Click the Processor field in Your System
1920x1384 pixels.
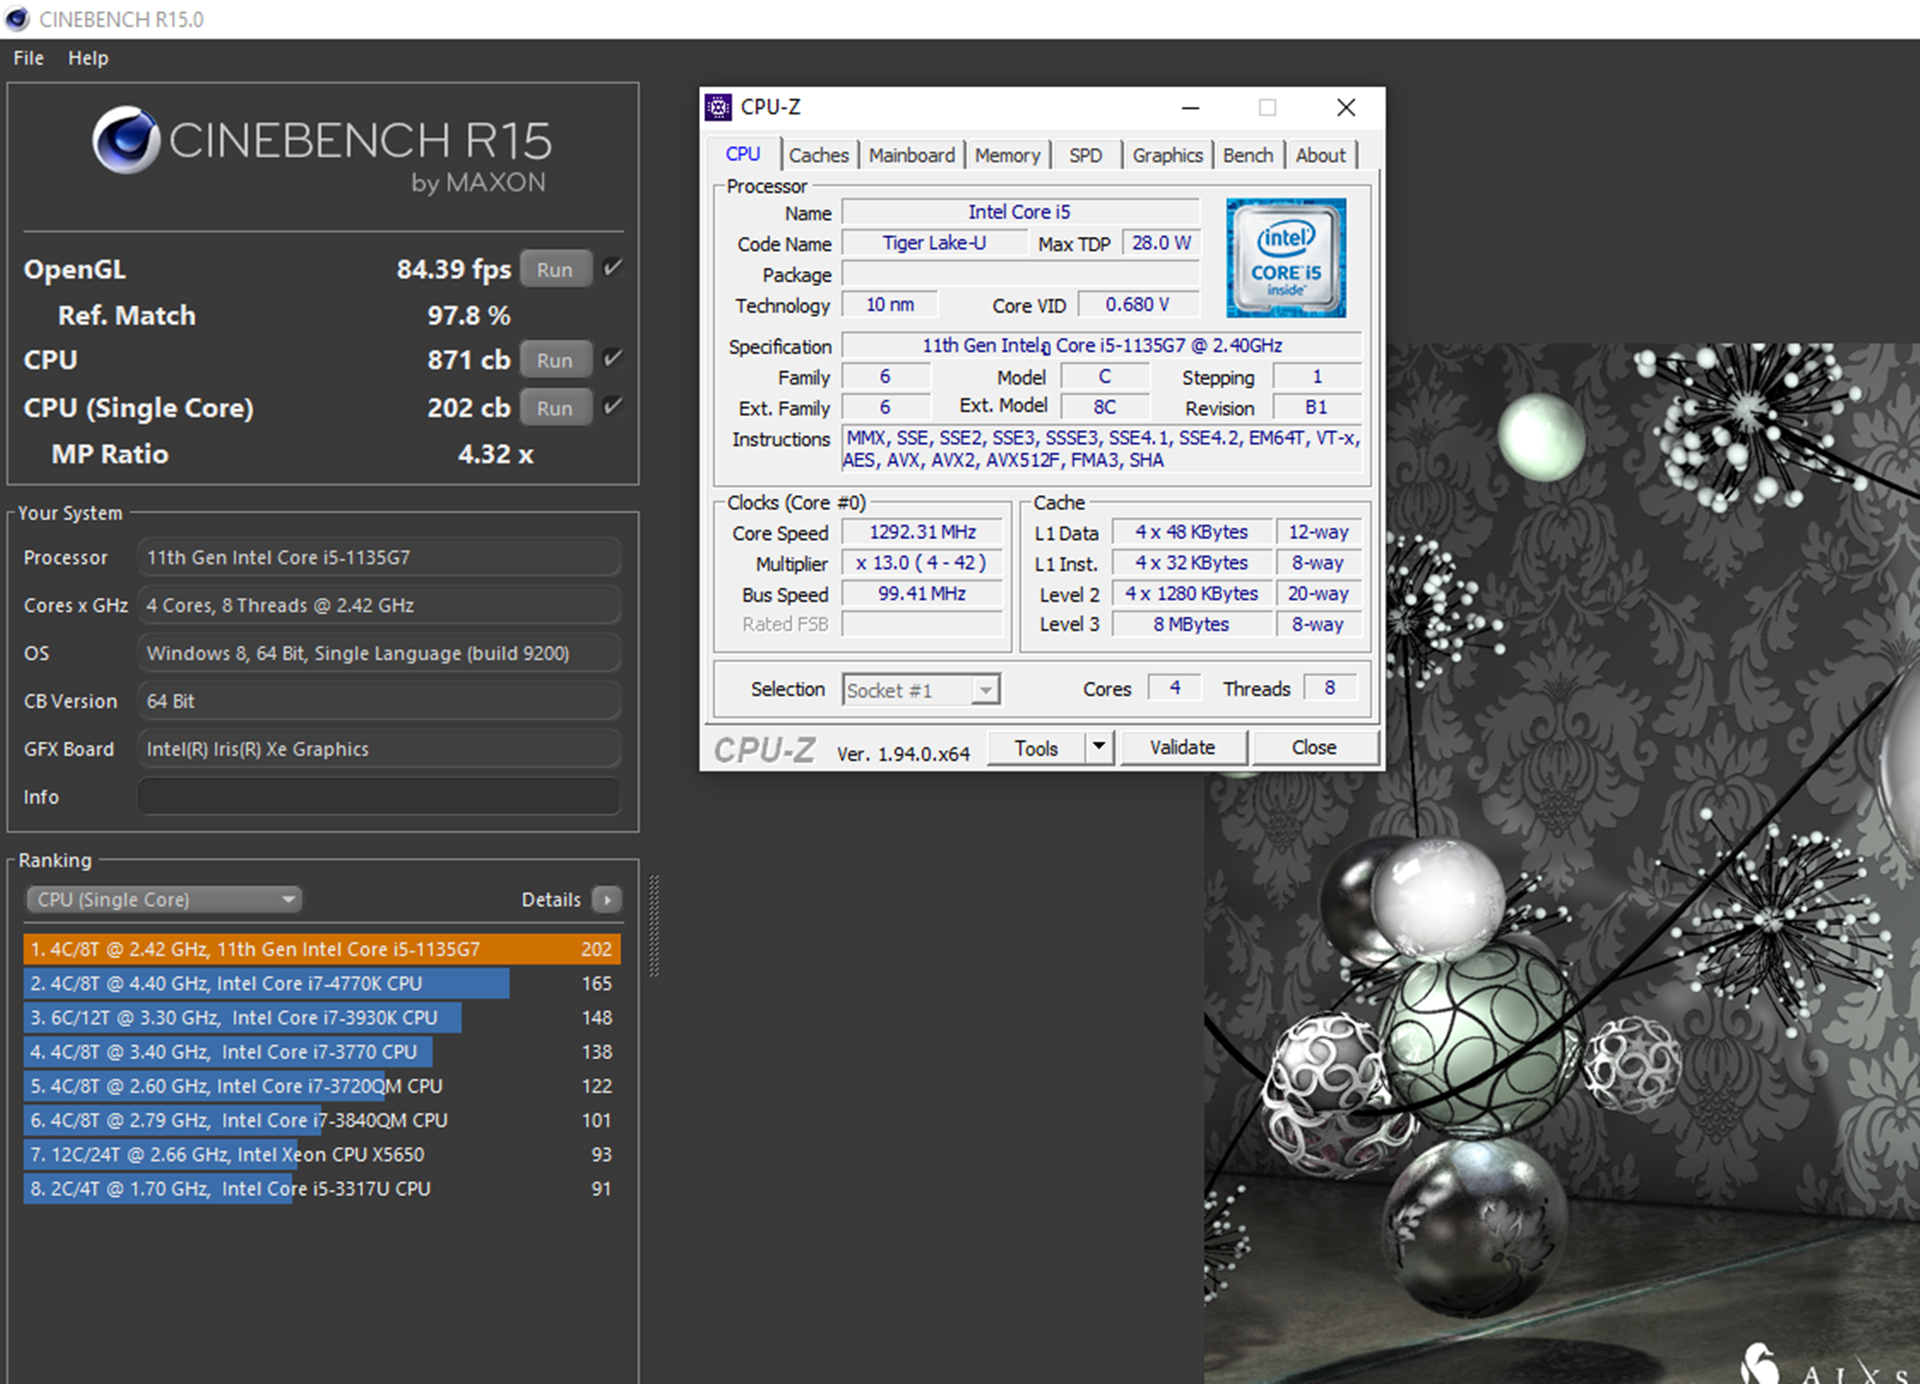(379, 557)
